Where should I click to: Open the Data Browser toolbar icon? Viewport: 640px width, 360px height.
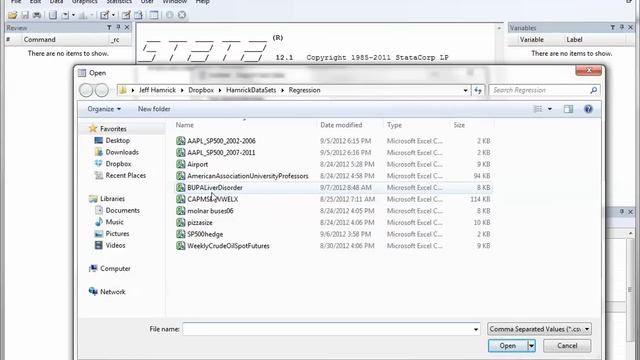click(138, 15)
